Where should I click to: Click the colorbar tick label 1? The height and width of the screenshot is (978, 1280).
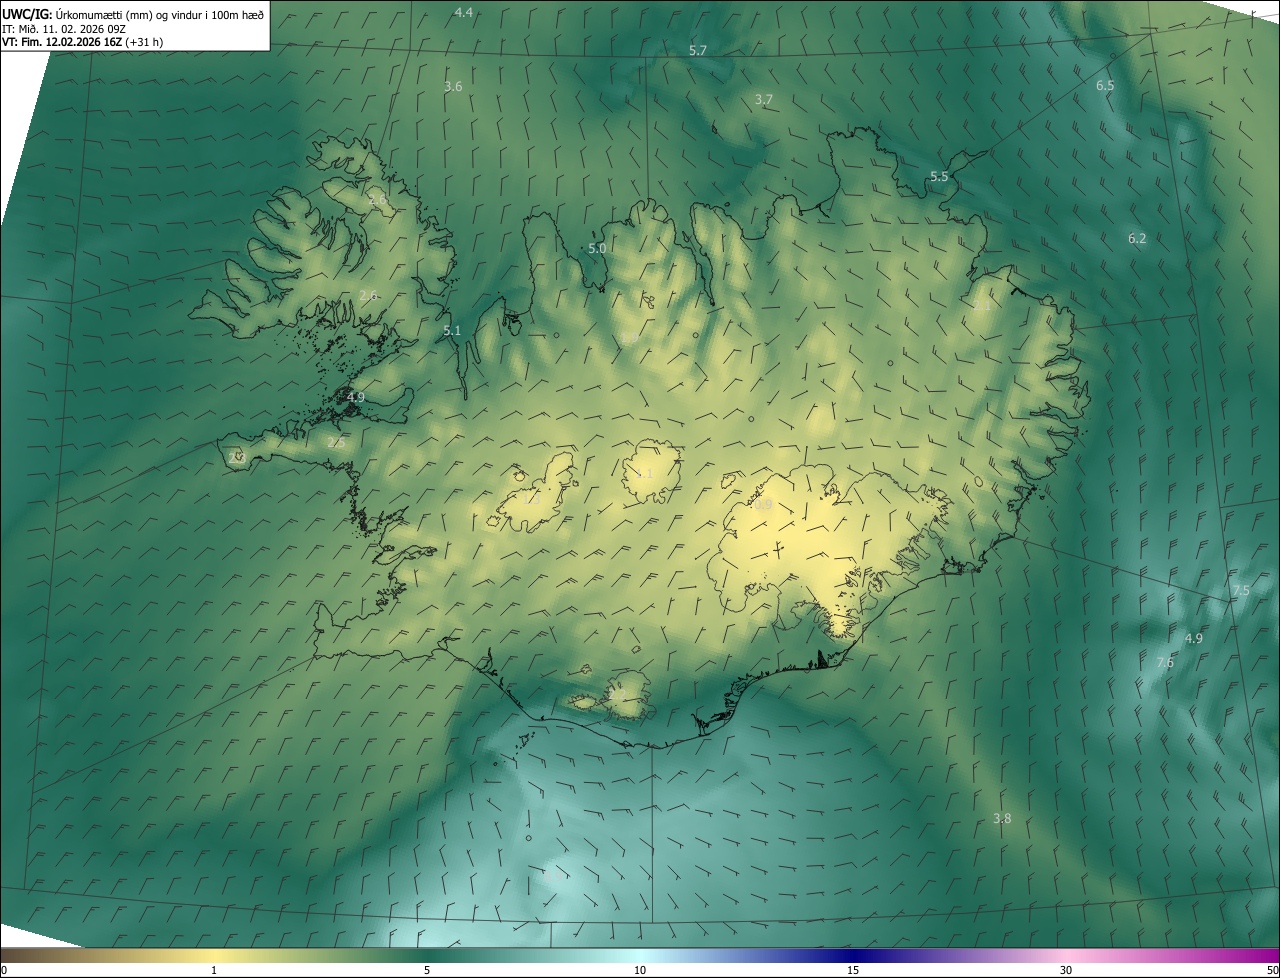[214, 971]
